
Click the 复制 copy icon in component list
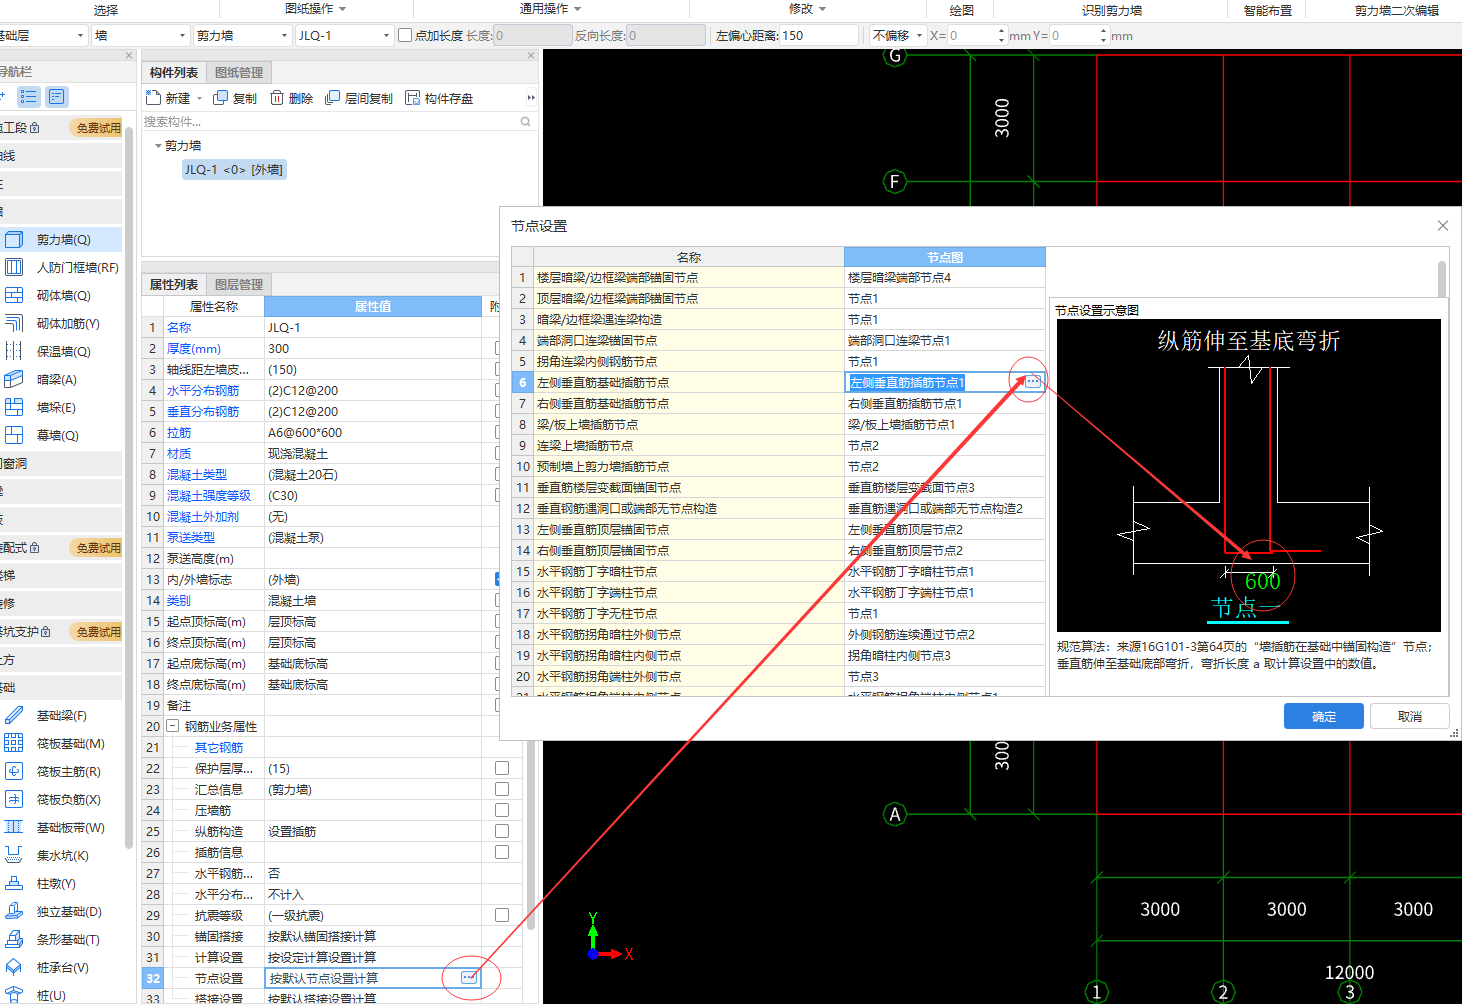(221, 98)
